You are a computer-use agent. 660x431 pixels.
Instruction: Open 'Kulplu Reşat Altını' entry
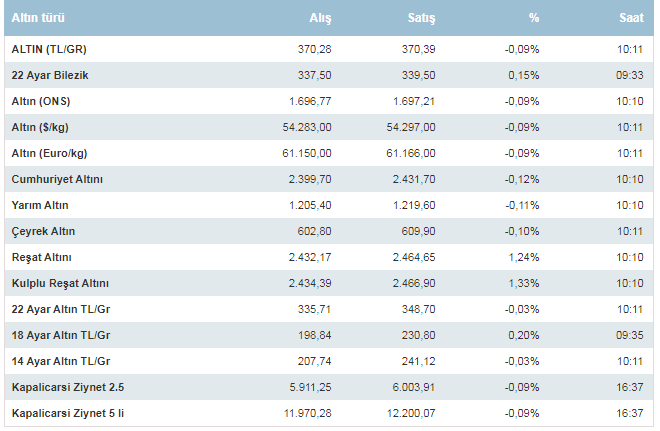60,283
